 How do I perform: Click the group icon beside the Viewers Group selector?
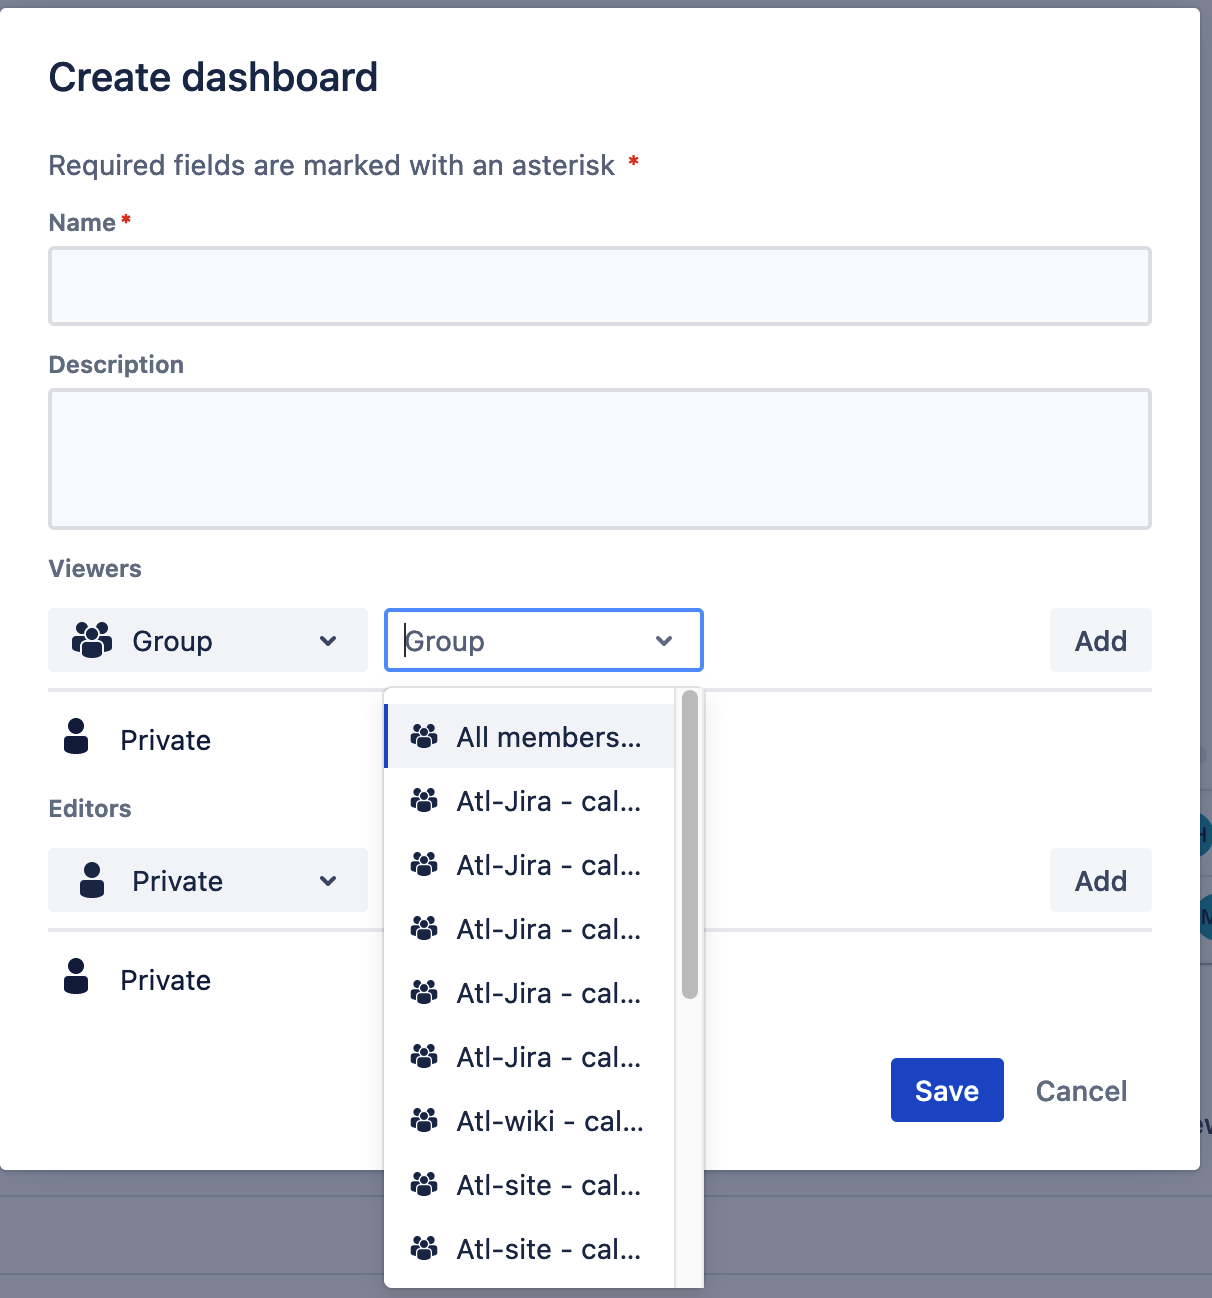(x=90, y=640)
